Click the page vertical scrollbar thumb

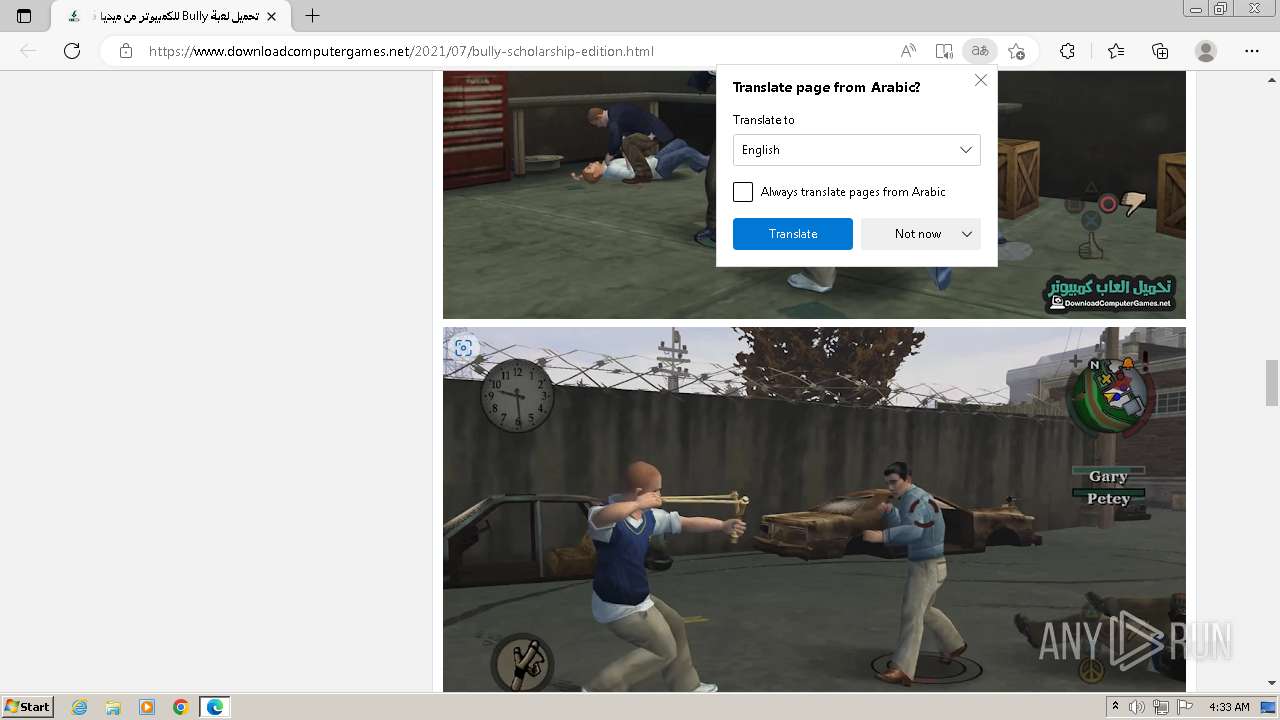point(1272,382)
